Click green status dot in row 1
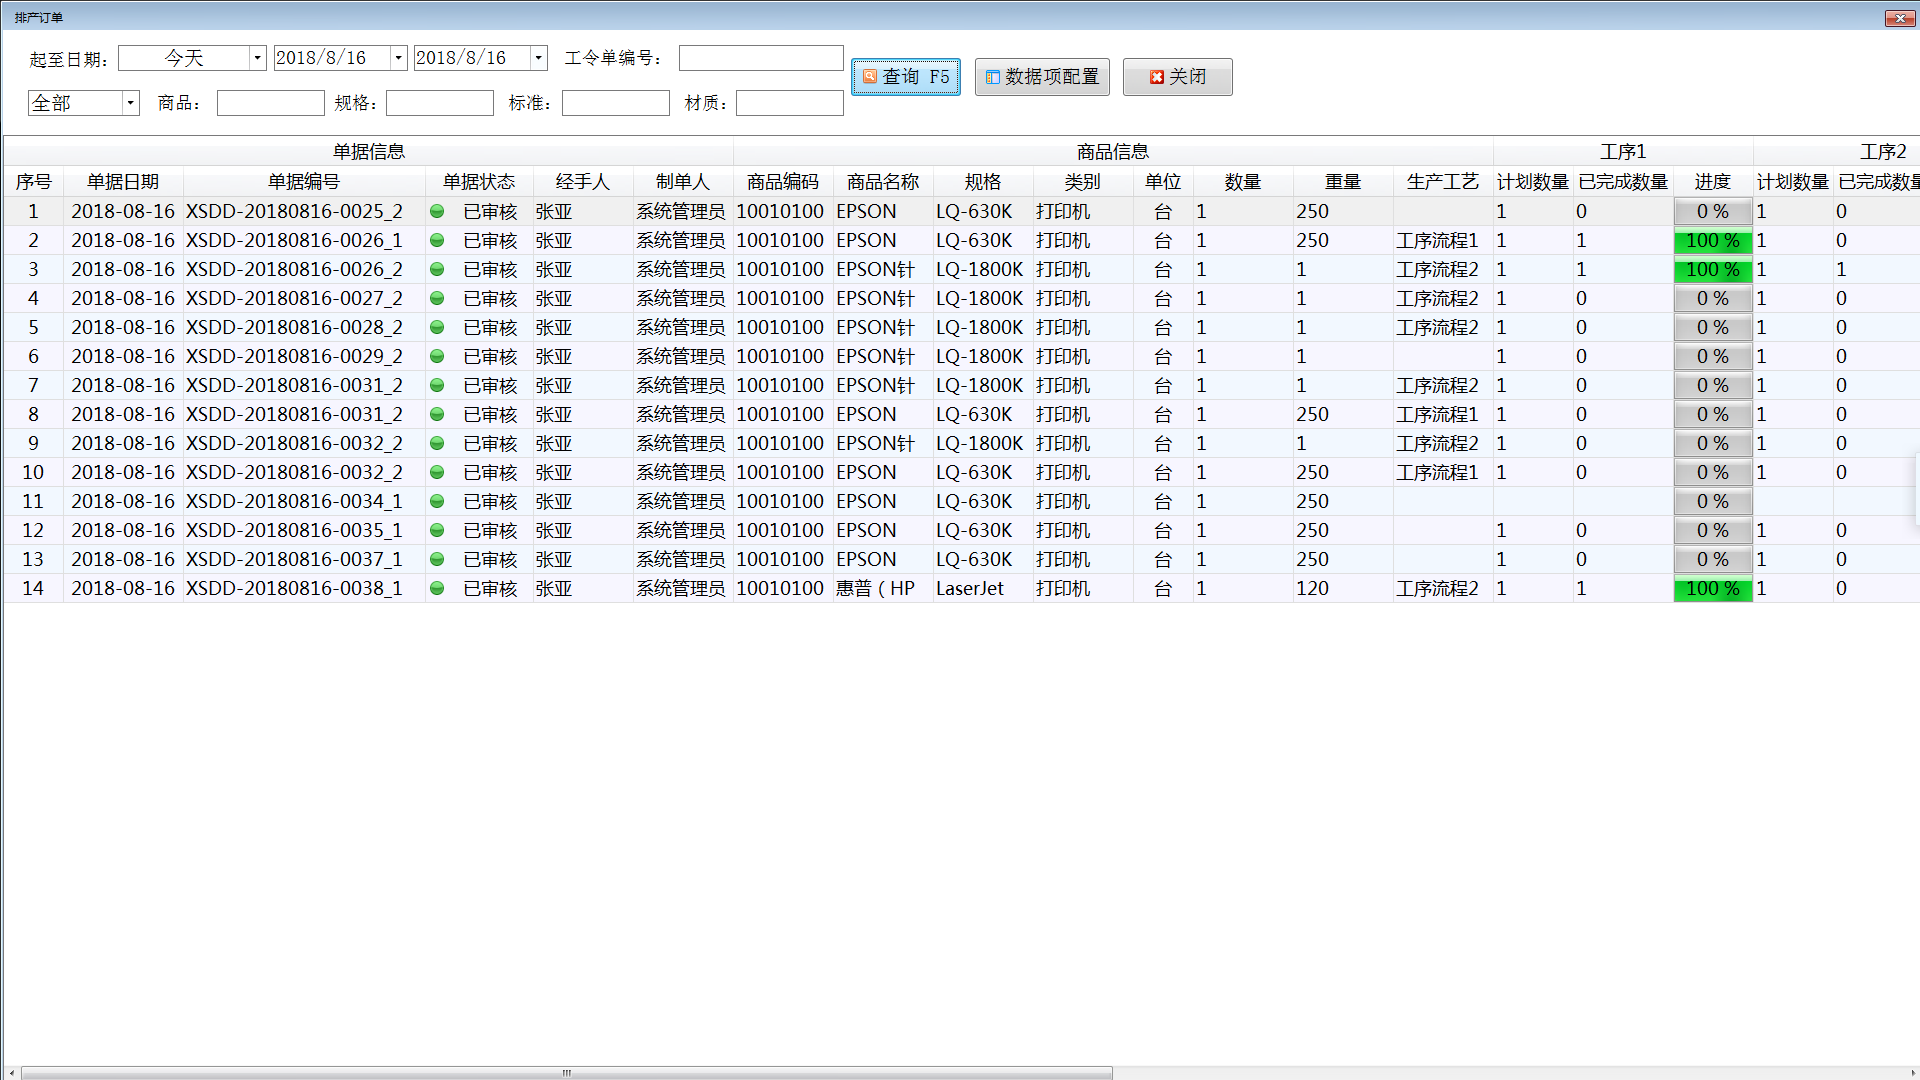This screenshot has height=1080, width=1920. pyautogui.click(x=437, y=212)
